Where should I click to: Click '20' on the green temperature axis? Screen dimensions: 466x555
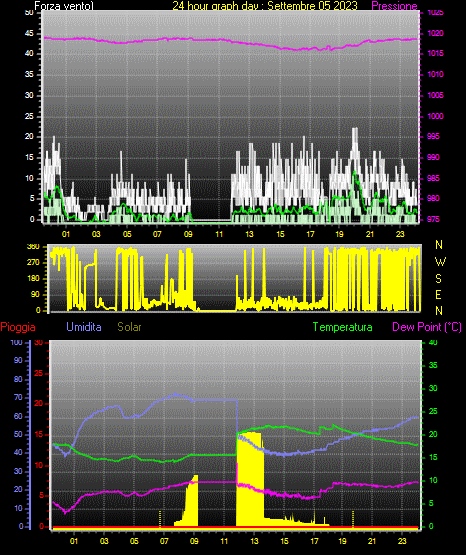click(433, 434)
